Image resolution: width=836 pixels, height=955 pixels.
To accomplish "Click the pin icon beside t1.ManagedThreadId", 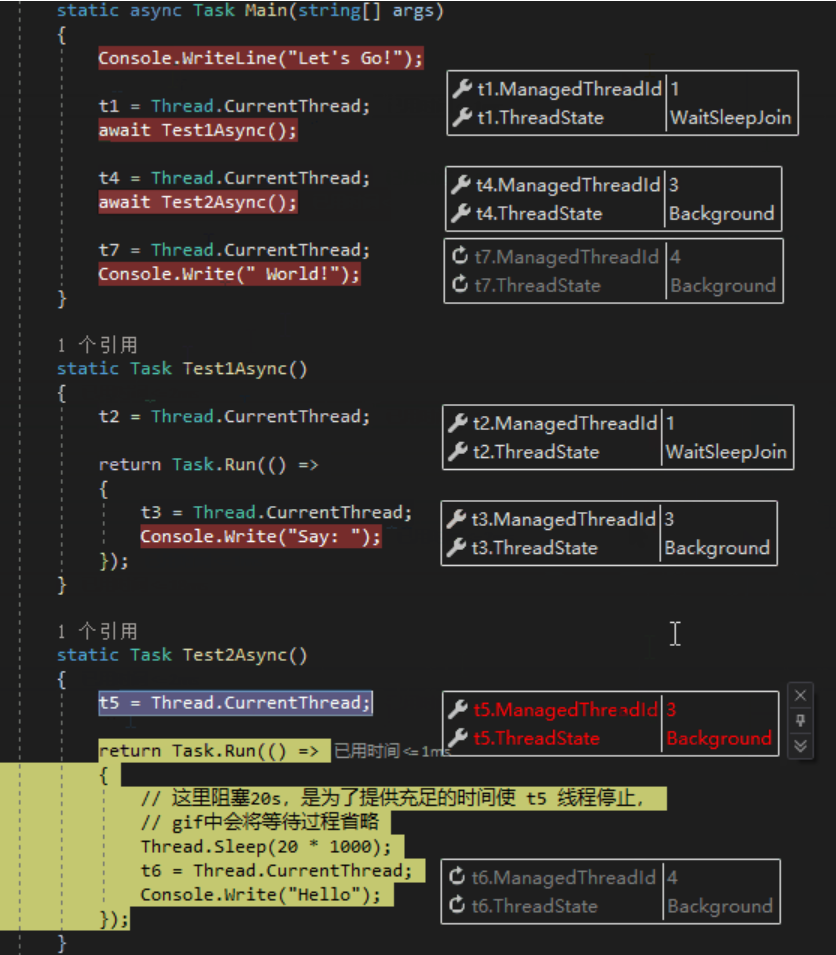I will click(x=462, y=89).
